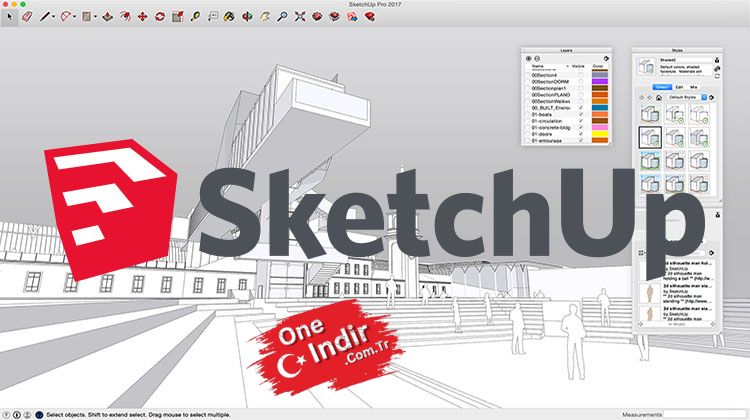Click the Visible column header in Layers
Screen dimensions: 750x420
[578, 66]
